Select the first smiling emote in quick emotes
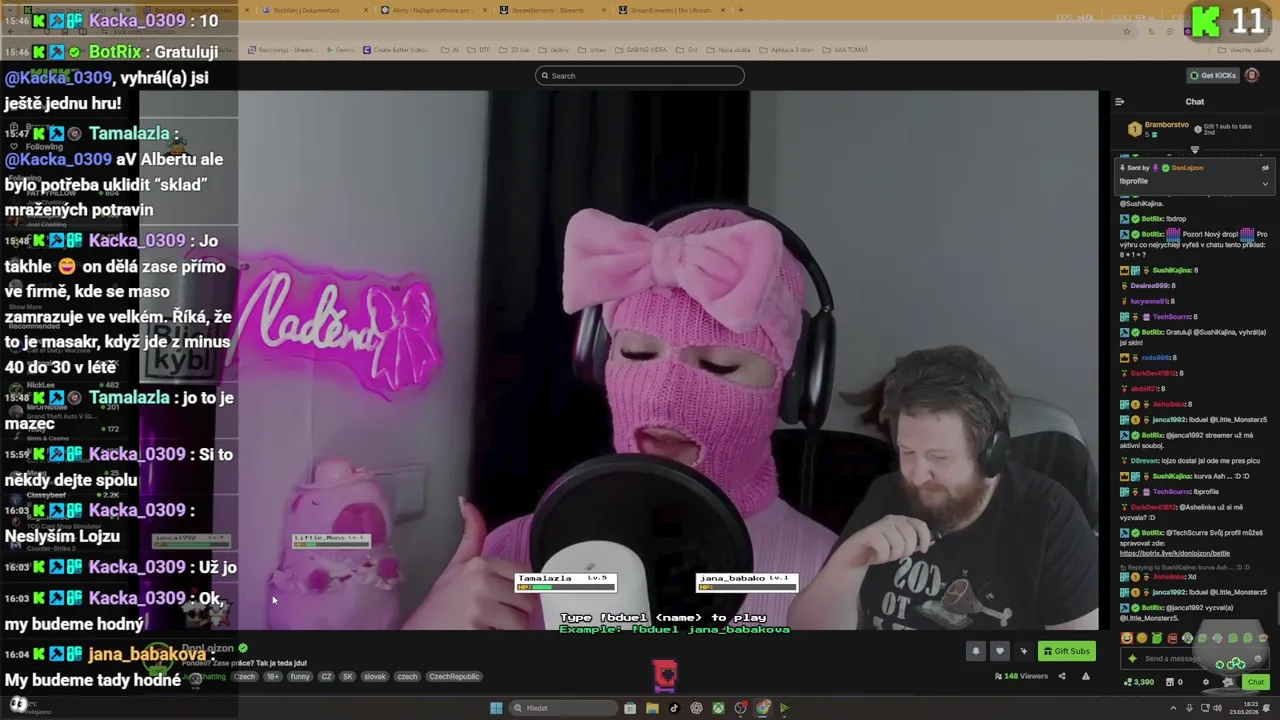The image size is (1280, 720). tap(1127, 638)
